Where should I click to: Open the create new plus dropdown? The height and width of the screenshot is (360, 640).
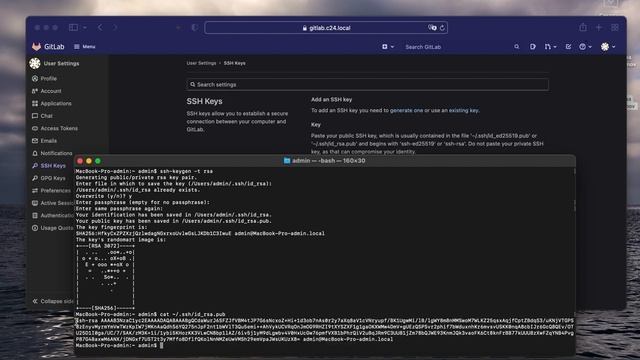tap(388, 47)
